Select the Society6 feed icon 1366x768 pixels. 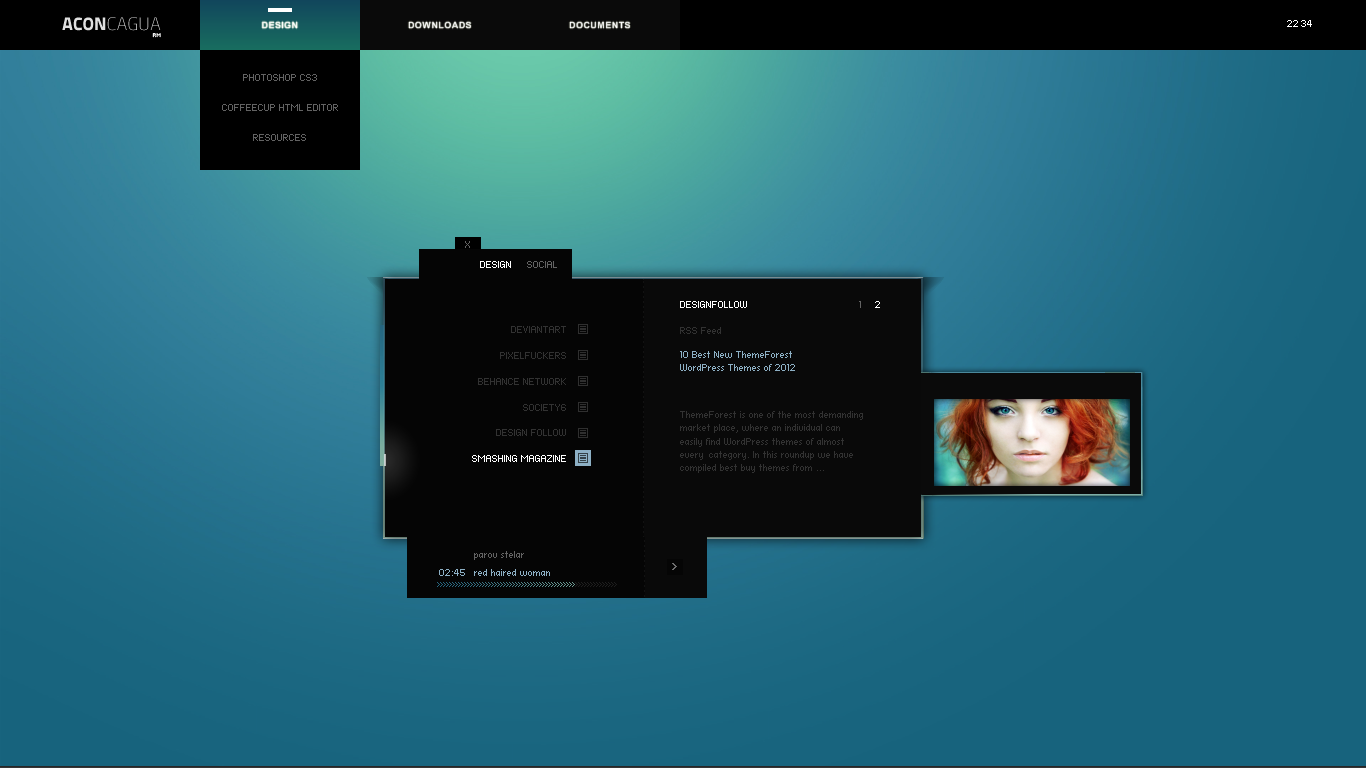pyautogui.click(x=582, y=407)
